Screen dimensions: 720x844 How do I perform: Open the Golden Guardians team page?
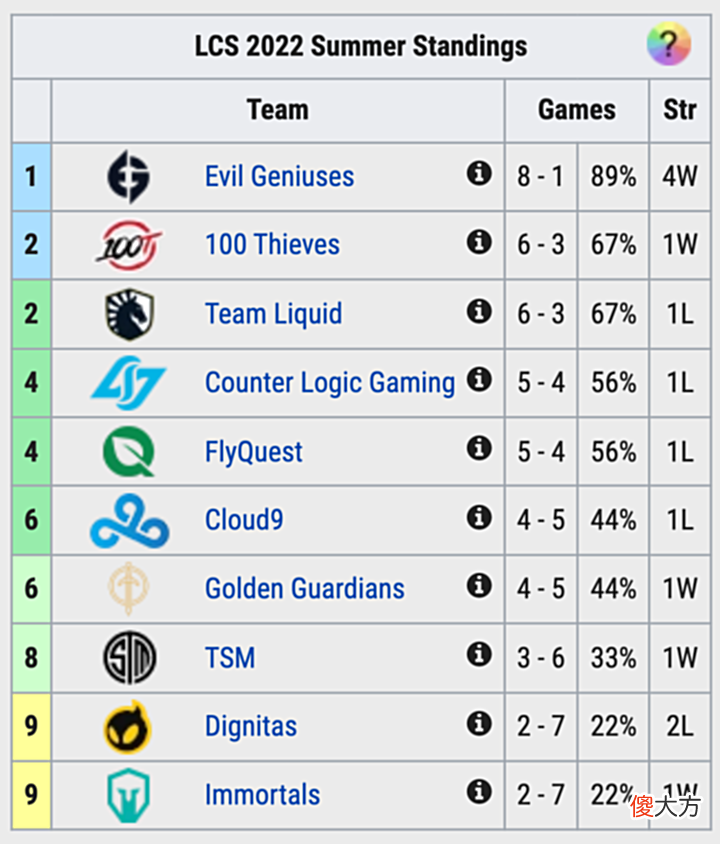pyautogui.click(x=305, y=588)
